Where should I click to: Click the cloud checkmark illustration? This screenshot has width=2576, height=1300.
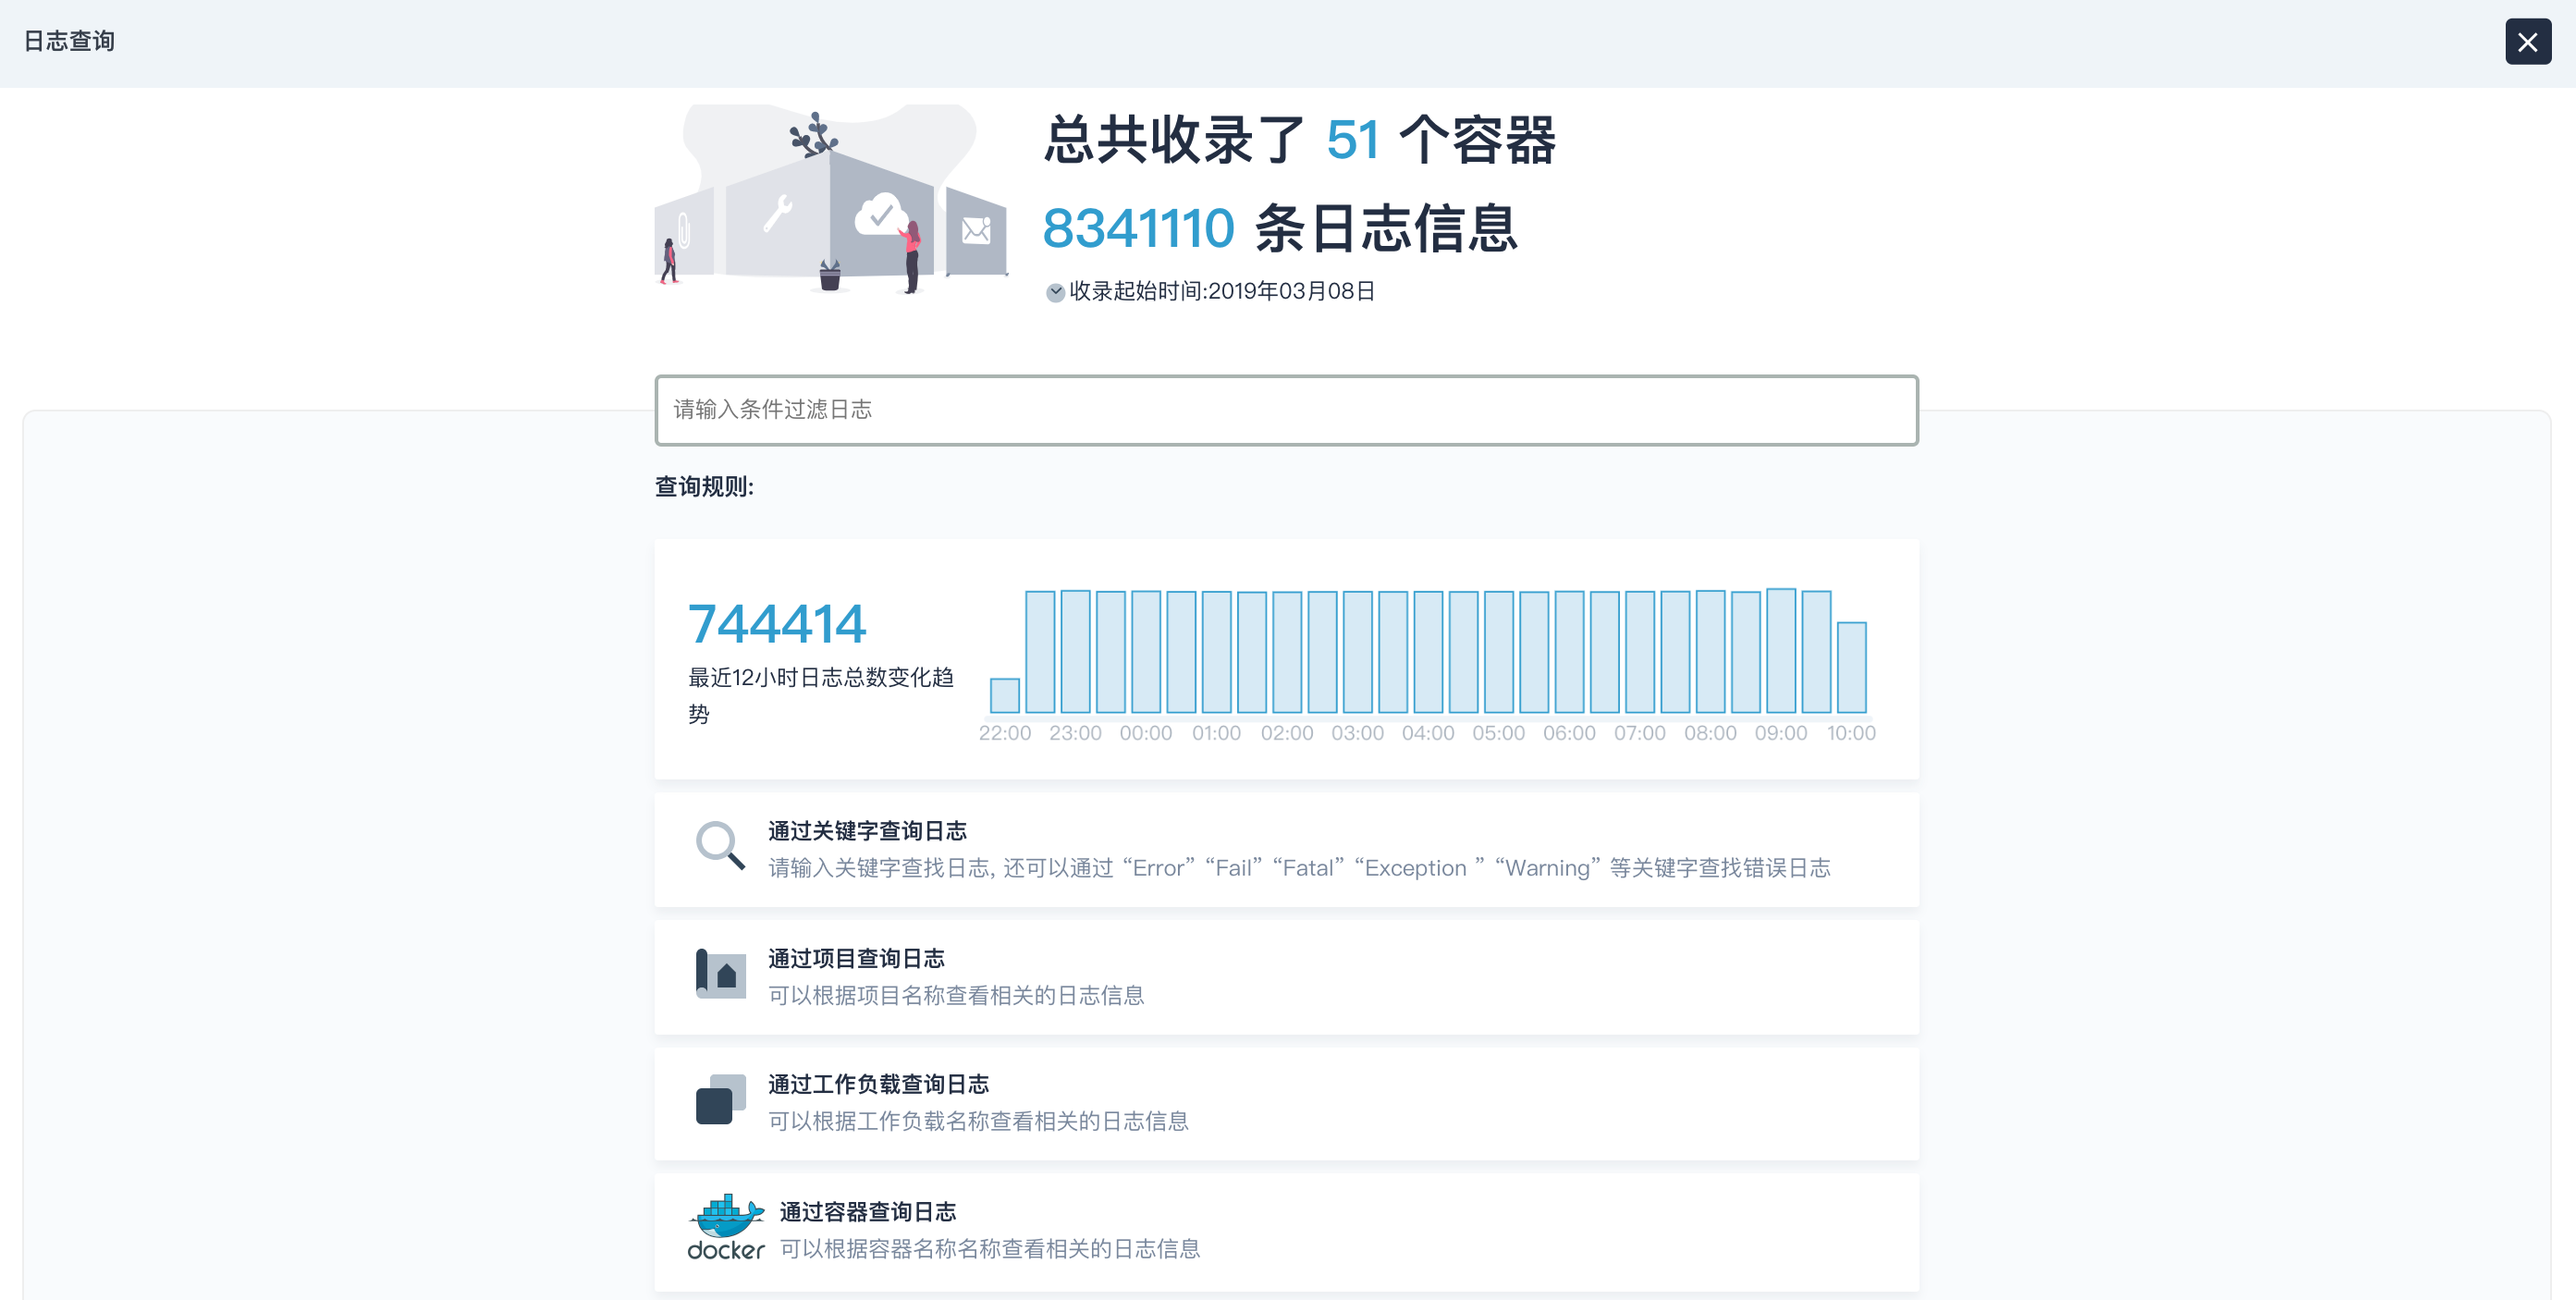(881, 213)
